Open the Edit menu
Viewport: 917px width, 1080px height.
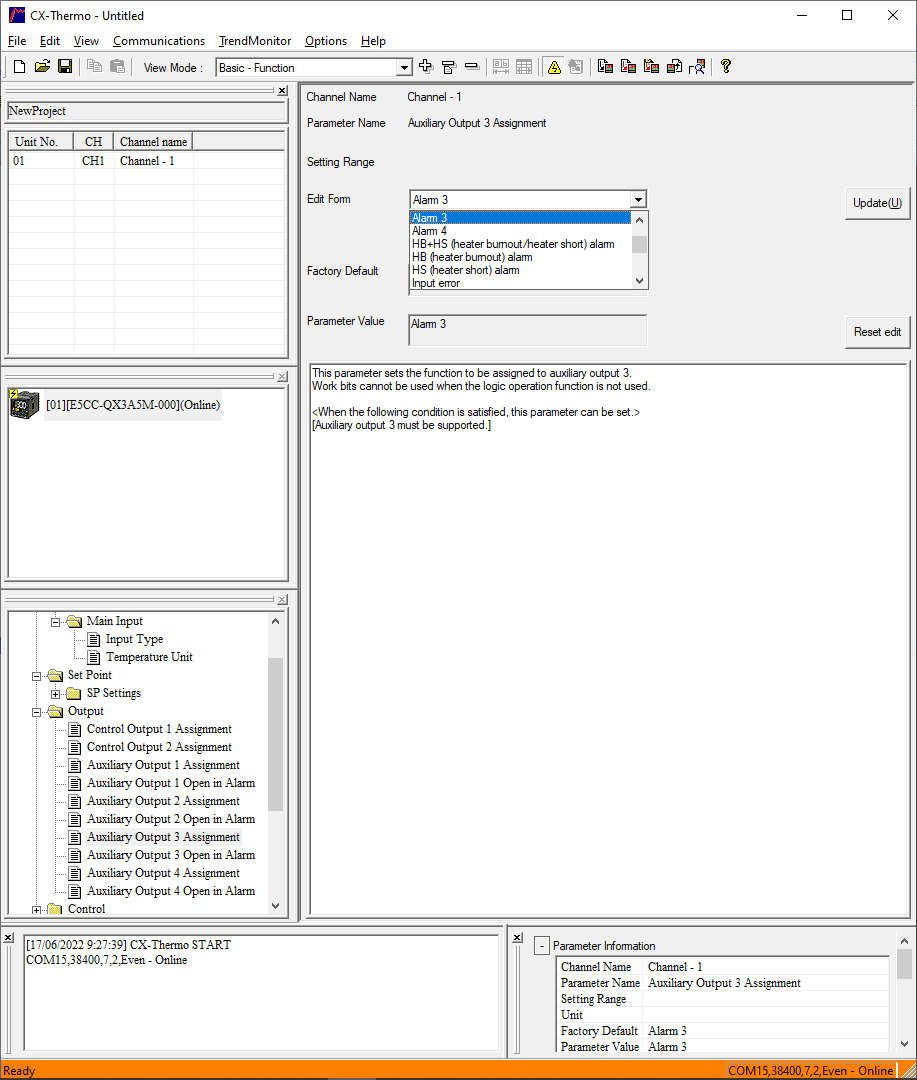click(x=50, y=41)
